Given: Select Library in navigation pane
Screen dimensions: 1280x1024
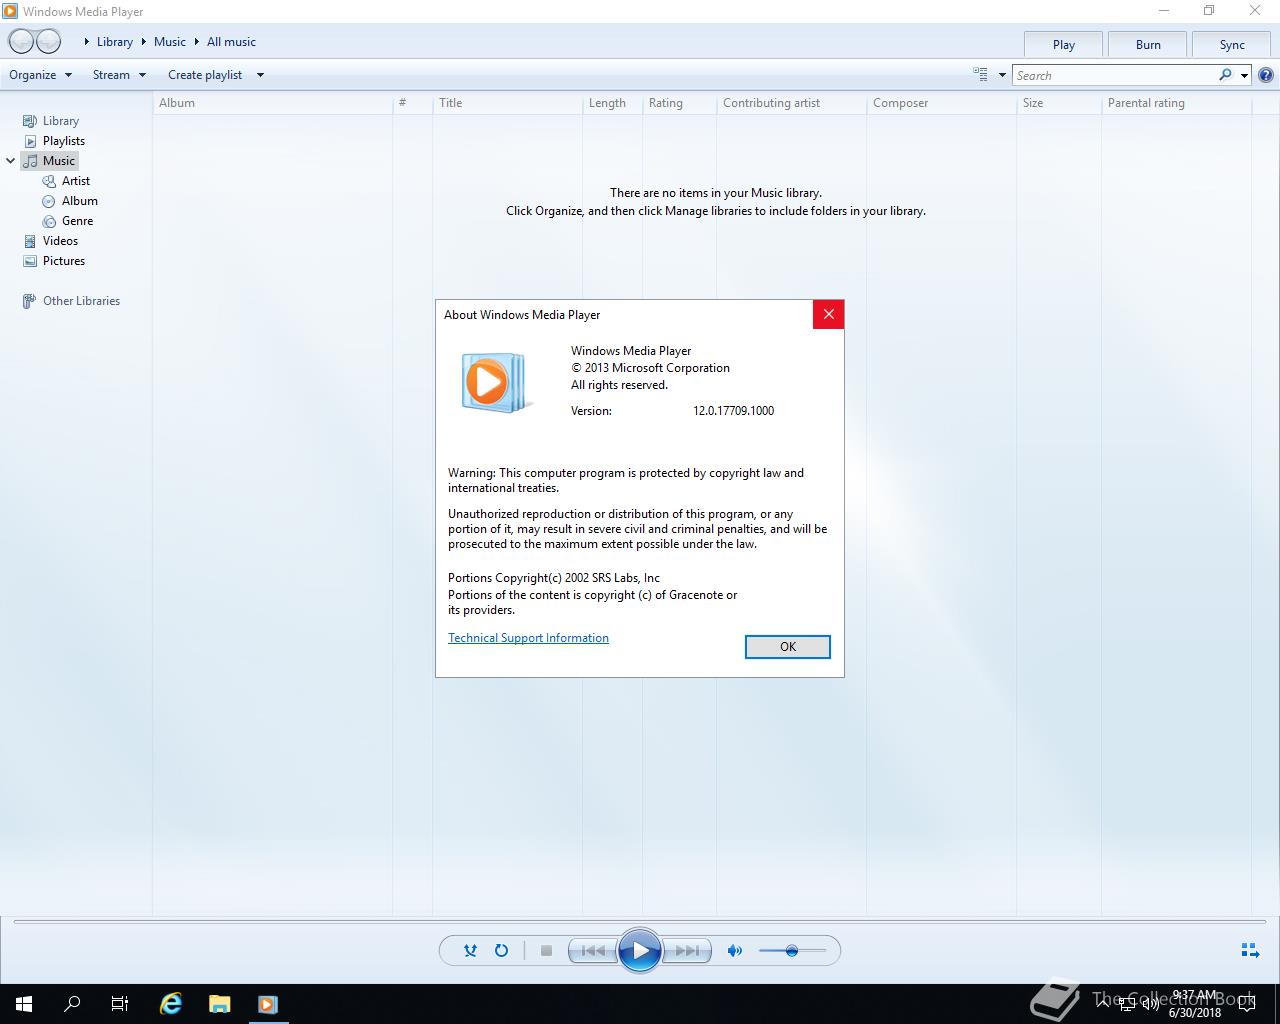Looking at the screenshot, I should [x=61, y=121].
